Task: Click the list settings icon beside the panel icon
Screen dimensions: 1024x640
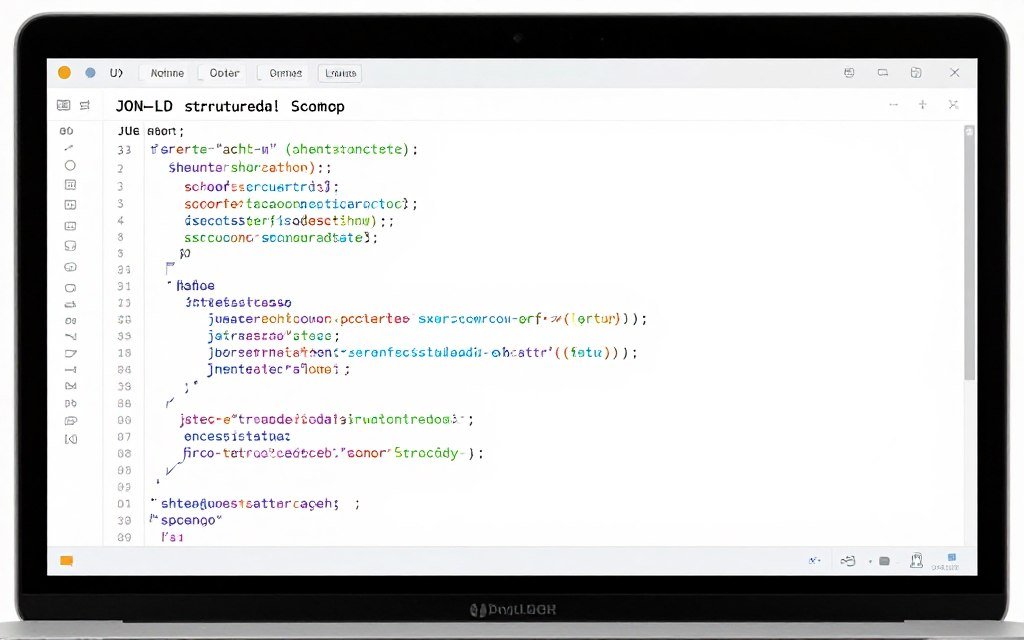Action: coord(85,105)
